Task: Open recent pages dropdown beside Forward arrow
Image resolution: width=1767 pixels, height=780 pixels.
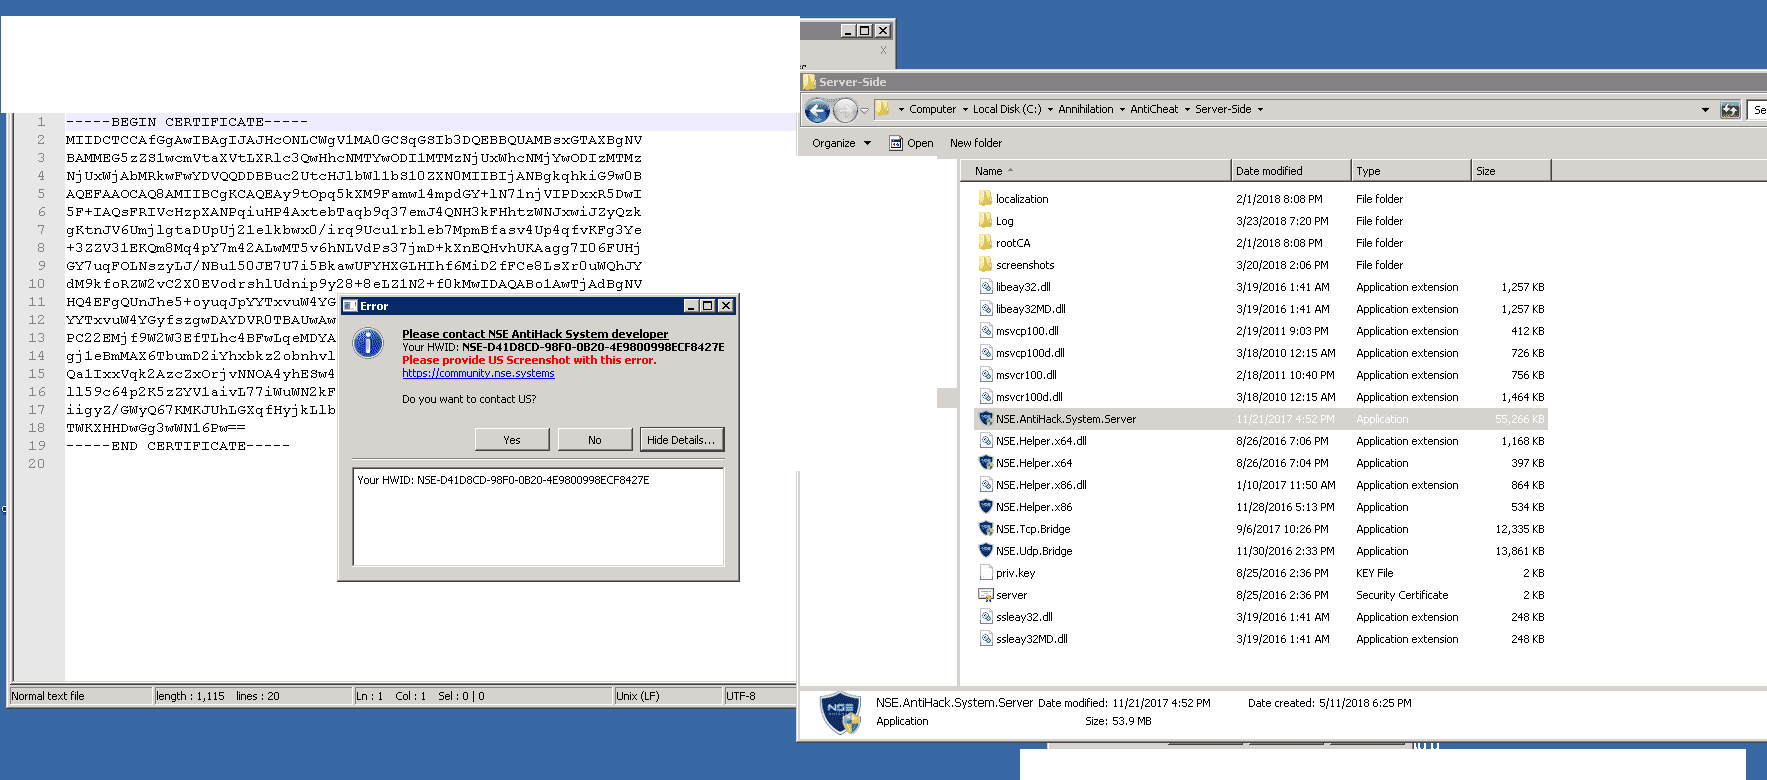Action: click(864, 110)
